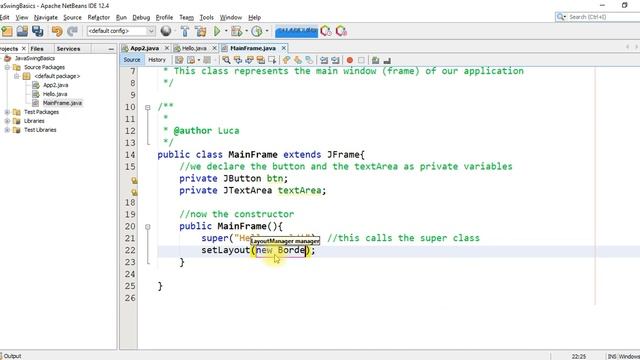
Task: Open the Run menu
Action: pyautogui.click(x=121, y=18)
